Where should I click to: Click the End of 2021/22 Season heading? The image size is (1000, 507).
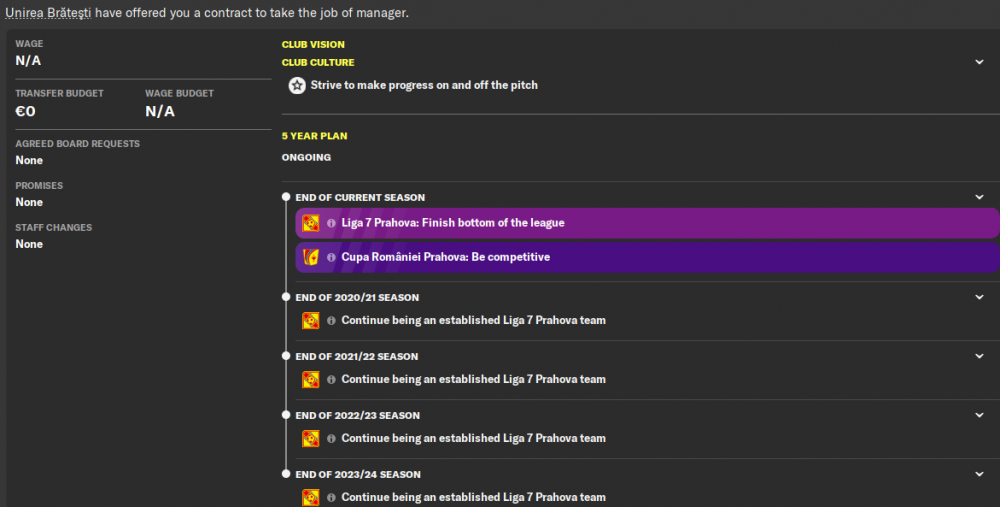point(357,356)
